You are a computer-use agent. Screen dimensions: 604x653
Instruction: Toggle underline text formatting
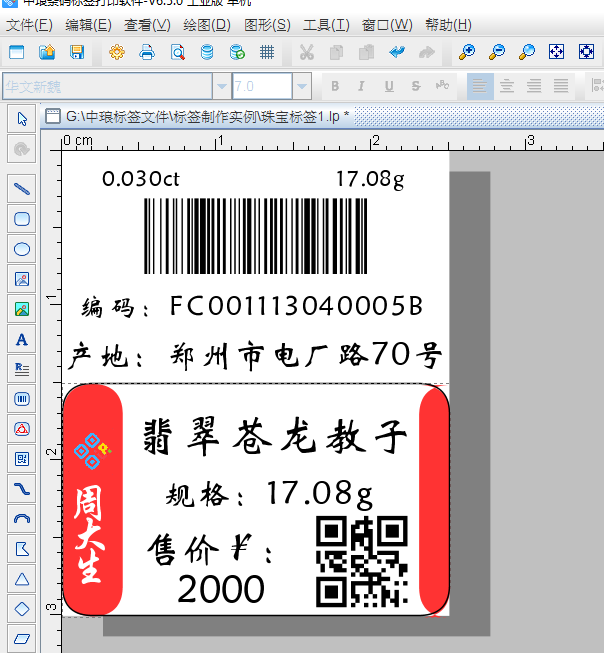point(388,86)
